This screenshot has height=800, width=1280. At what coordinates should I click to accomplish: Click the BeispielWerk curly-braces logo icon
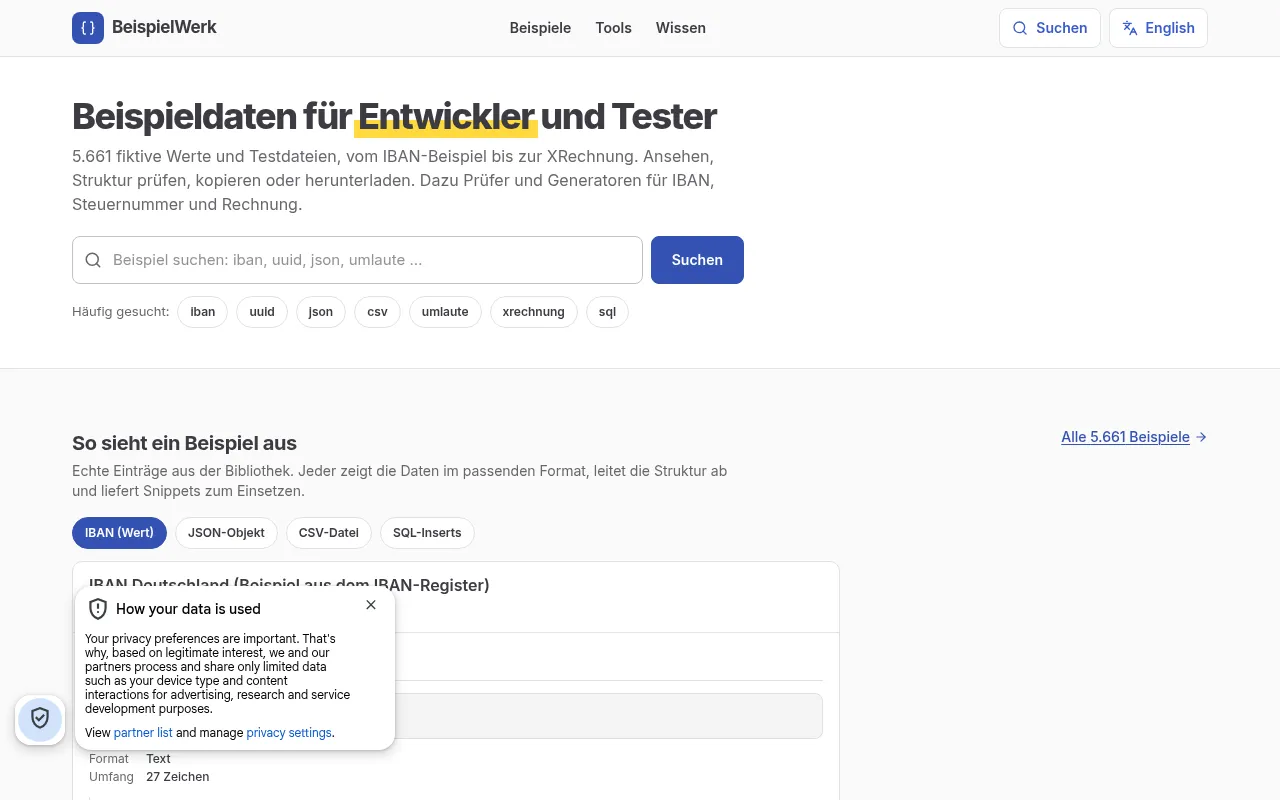click(x=88, y=28)
